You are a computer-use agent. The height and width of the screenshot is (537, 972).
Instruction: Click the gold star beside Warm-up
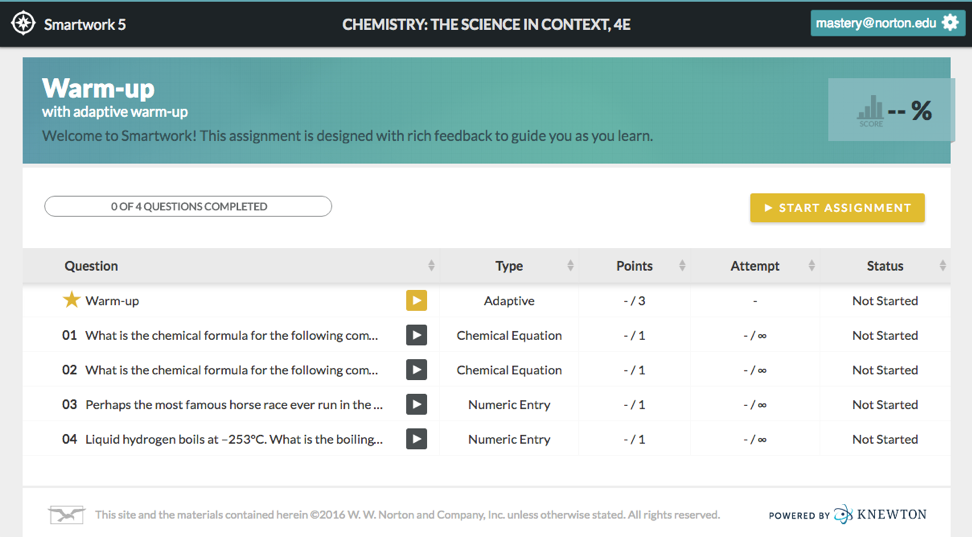click(x=71, y=300)
